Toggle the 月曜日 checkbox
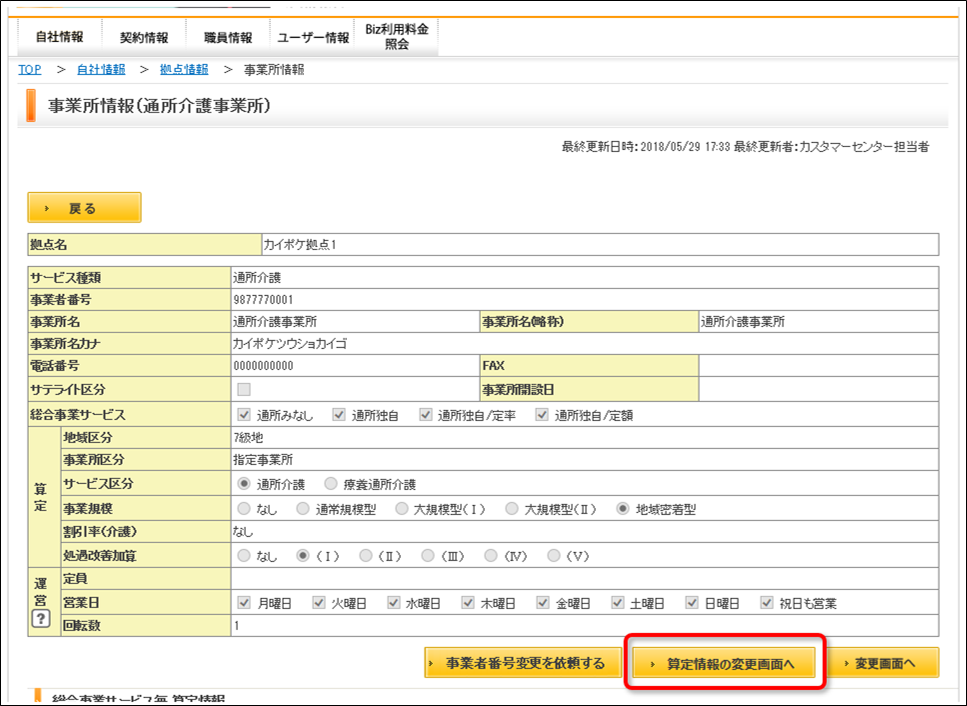The width and height of the screenshot is (967, 706). tap(244, 602)
